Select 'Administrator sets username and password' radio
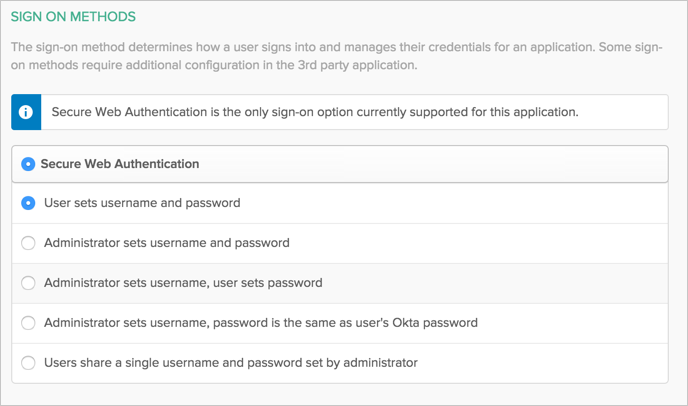The image size is (688, 406). pyautogui.click(x=28, y=243)
